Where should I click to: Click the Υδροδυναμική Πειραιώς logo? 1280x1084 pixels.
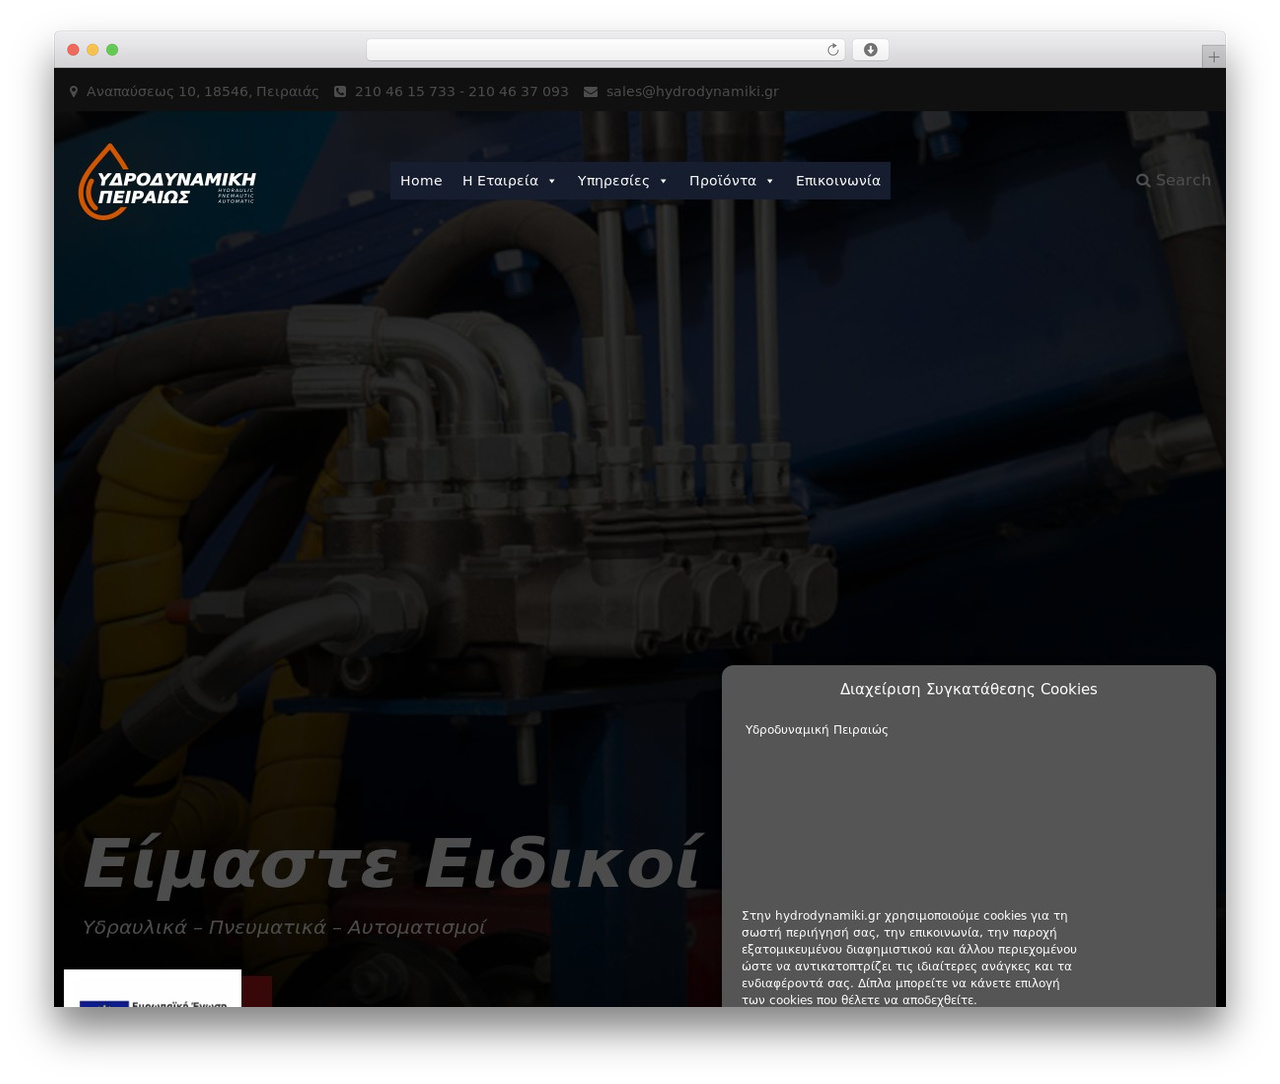click(x=167, y=181)
